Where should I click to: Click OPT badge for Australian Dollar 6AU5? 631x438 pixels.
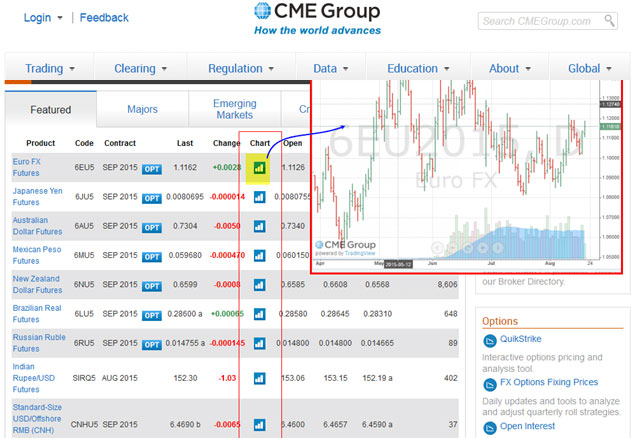click(152, 228)
